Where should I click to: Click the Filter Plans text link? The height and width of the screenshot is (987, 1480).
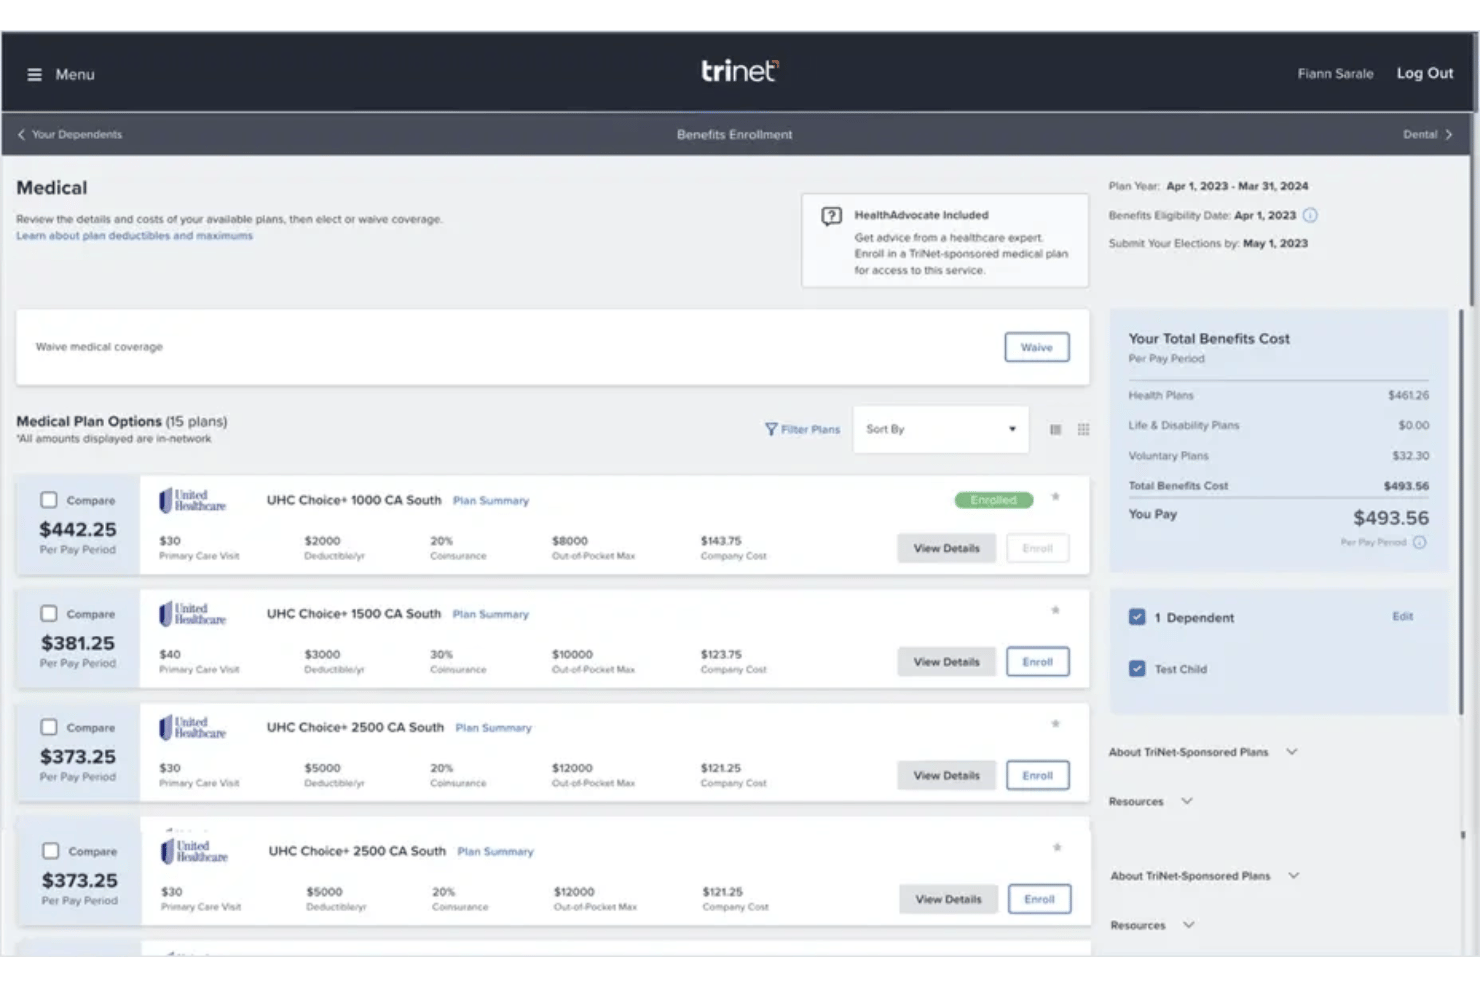point(810,429)
